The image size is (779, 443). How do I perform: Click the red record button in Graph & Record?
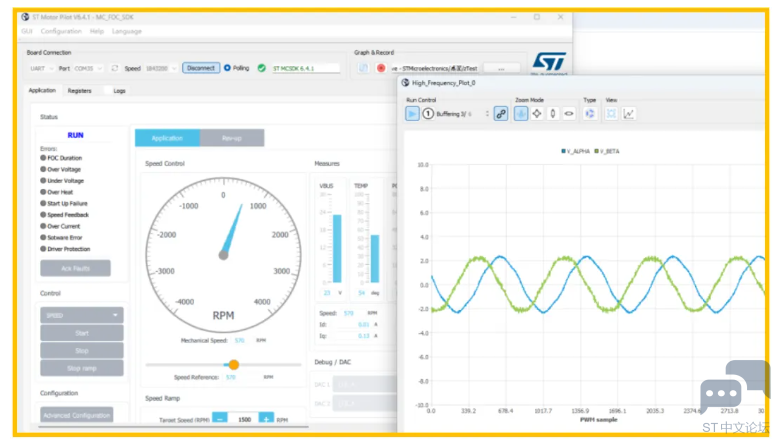pyautogui.click(x=381, y=68)
